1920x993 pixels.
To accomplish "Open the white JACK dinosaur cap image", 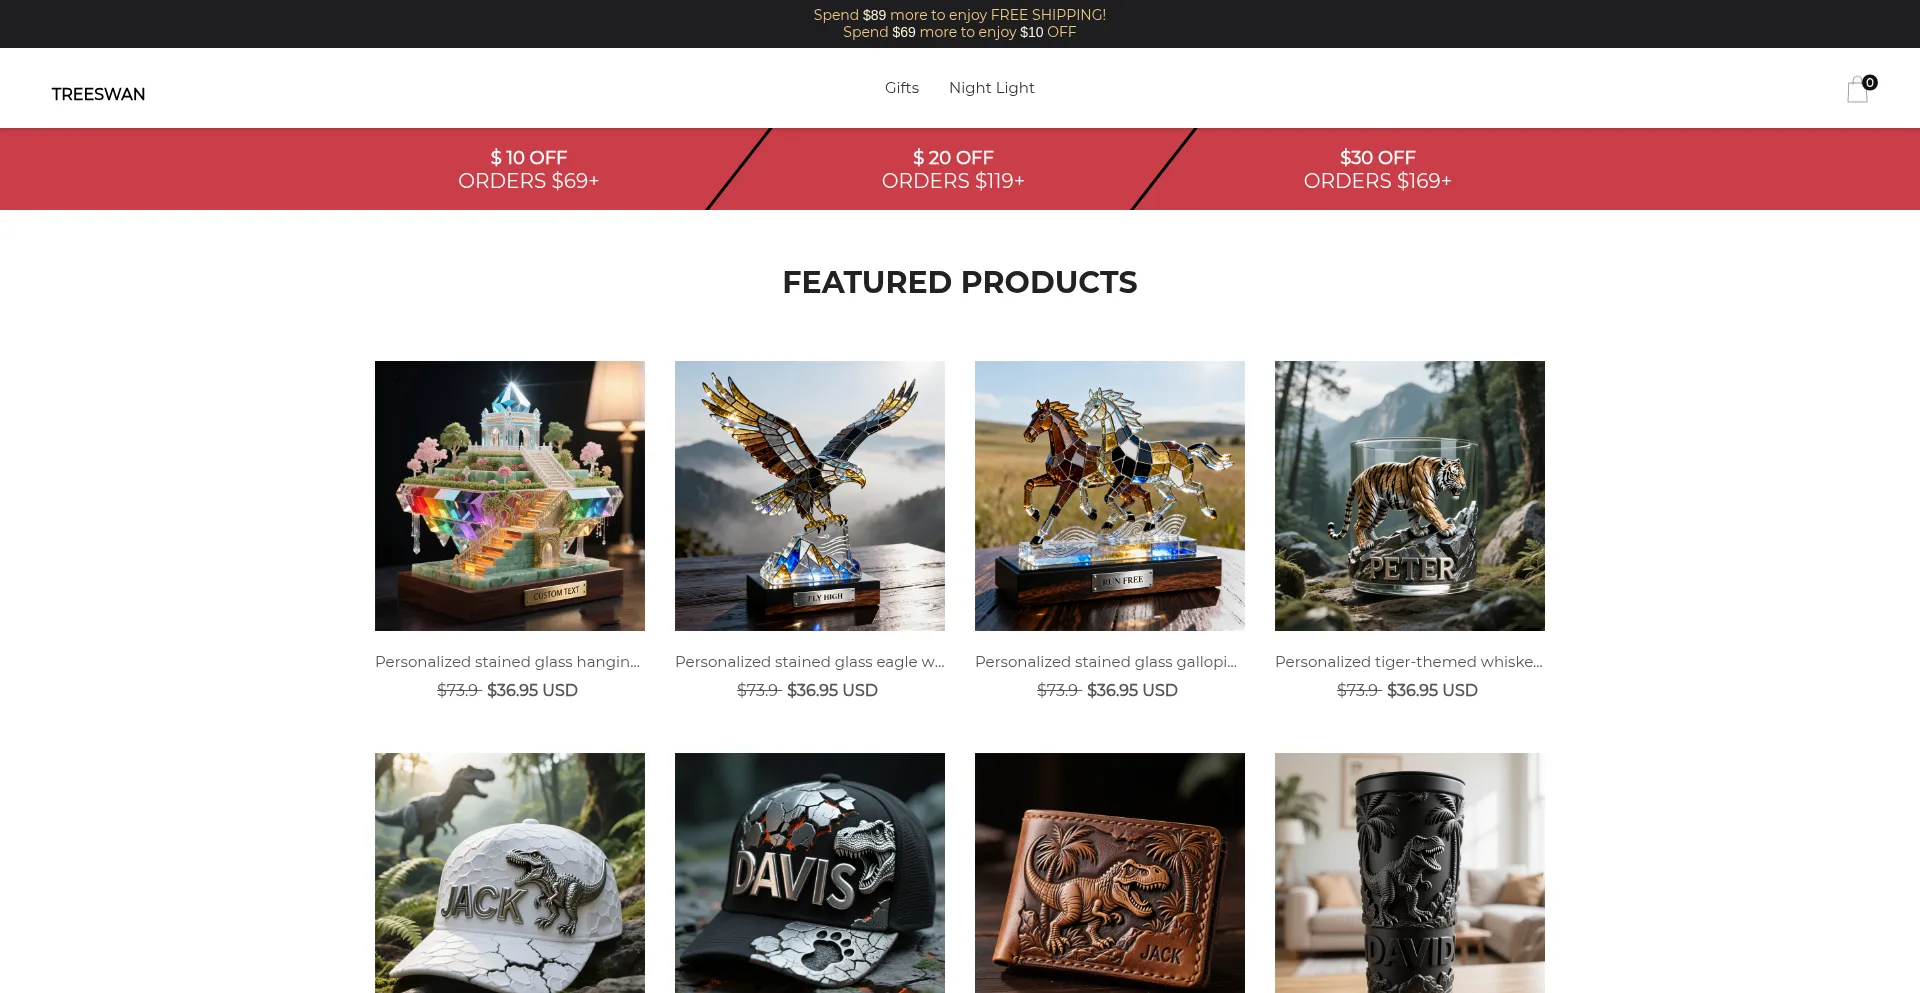I will [x=510, y=873].
